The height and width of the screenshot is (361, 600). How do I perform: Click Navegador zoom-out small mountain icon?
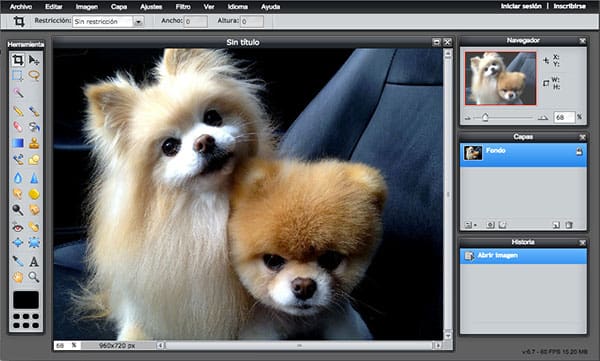468,118
